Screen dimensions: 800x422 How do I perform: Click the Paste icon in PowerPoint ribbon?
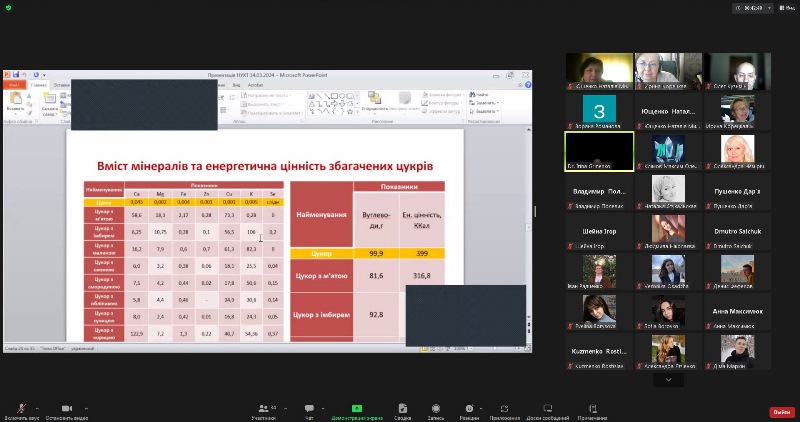(x=15, y=98)
